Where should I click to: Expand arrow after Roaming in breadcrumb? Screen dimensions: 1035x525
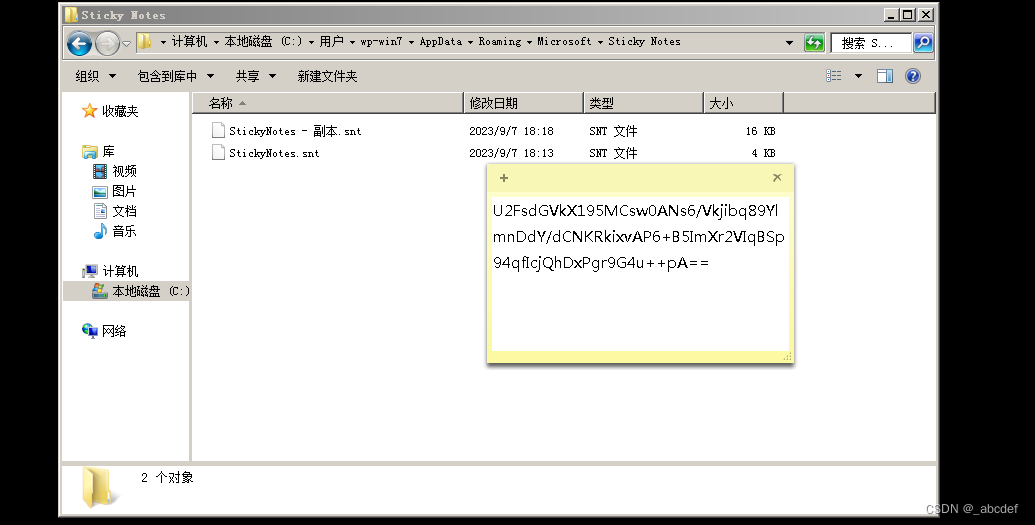(529, 42)
